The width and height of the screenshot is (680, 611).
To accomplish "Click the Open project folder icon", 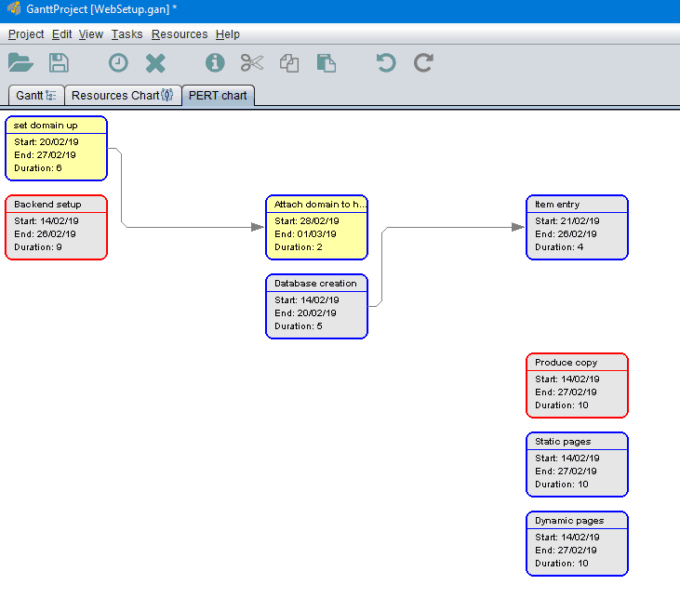I will (21, 63).
